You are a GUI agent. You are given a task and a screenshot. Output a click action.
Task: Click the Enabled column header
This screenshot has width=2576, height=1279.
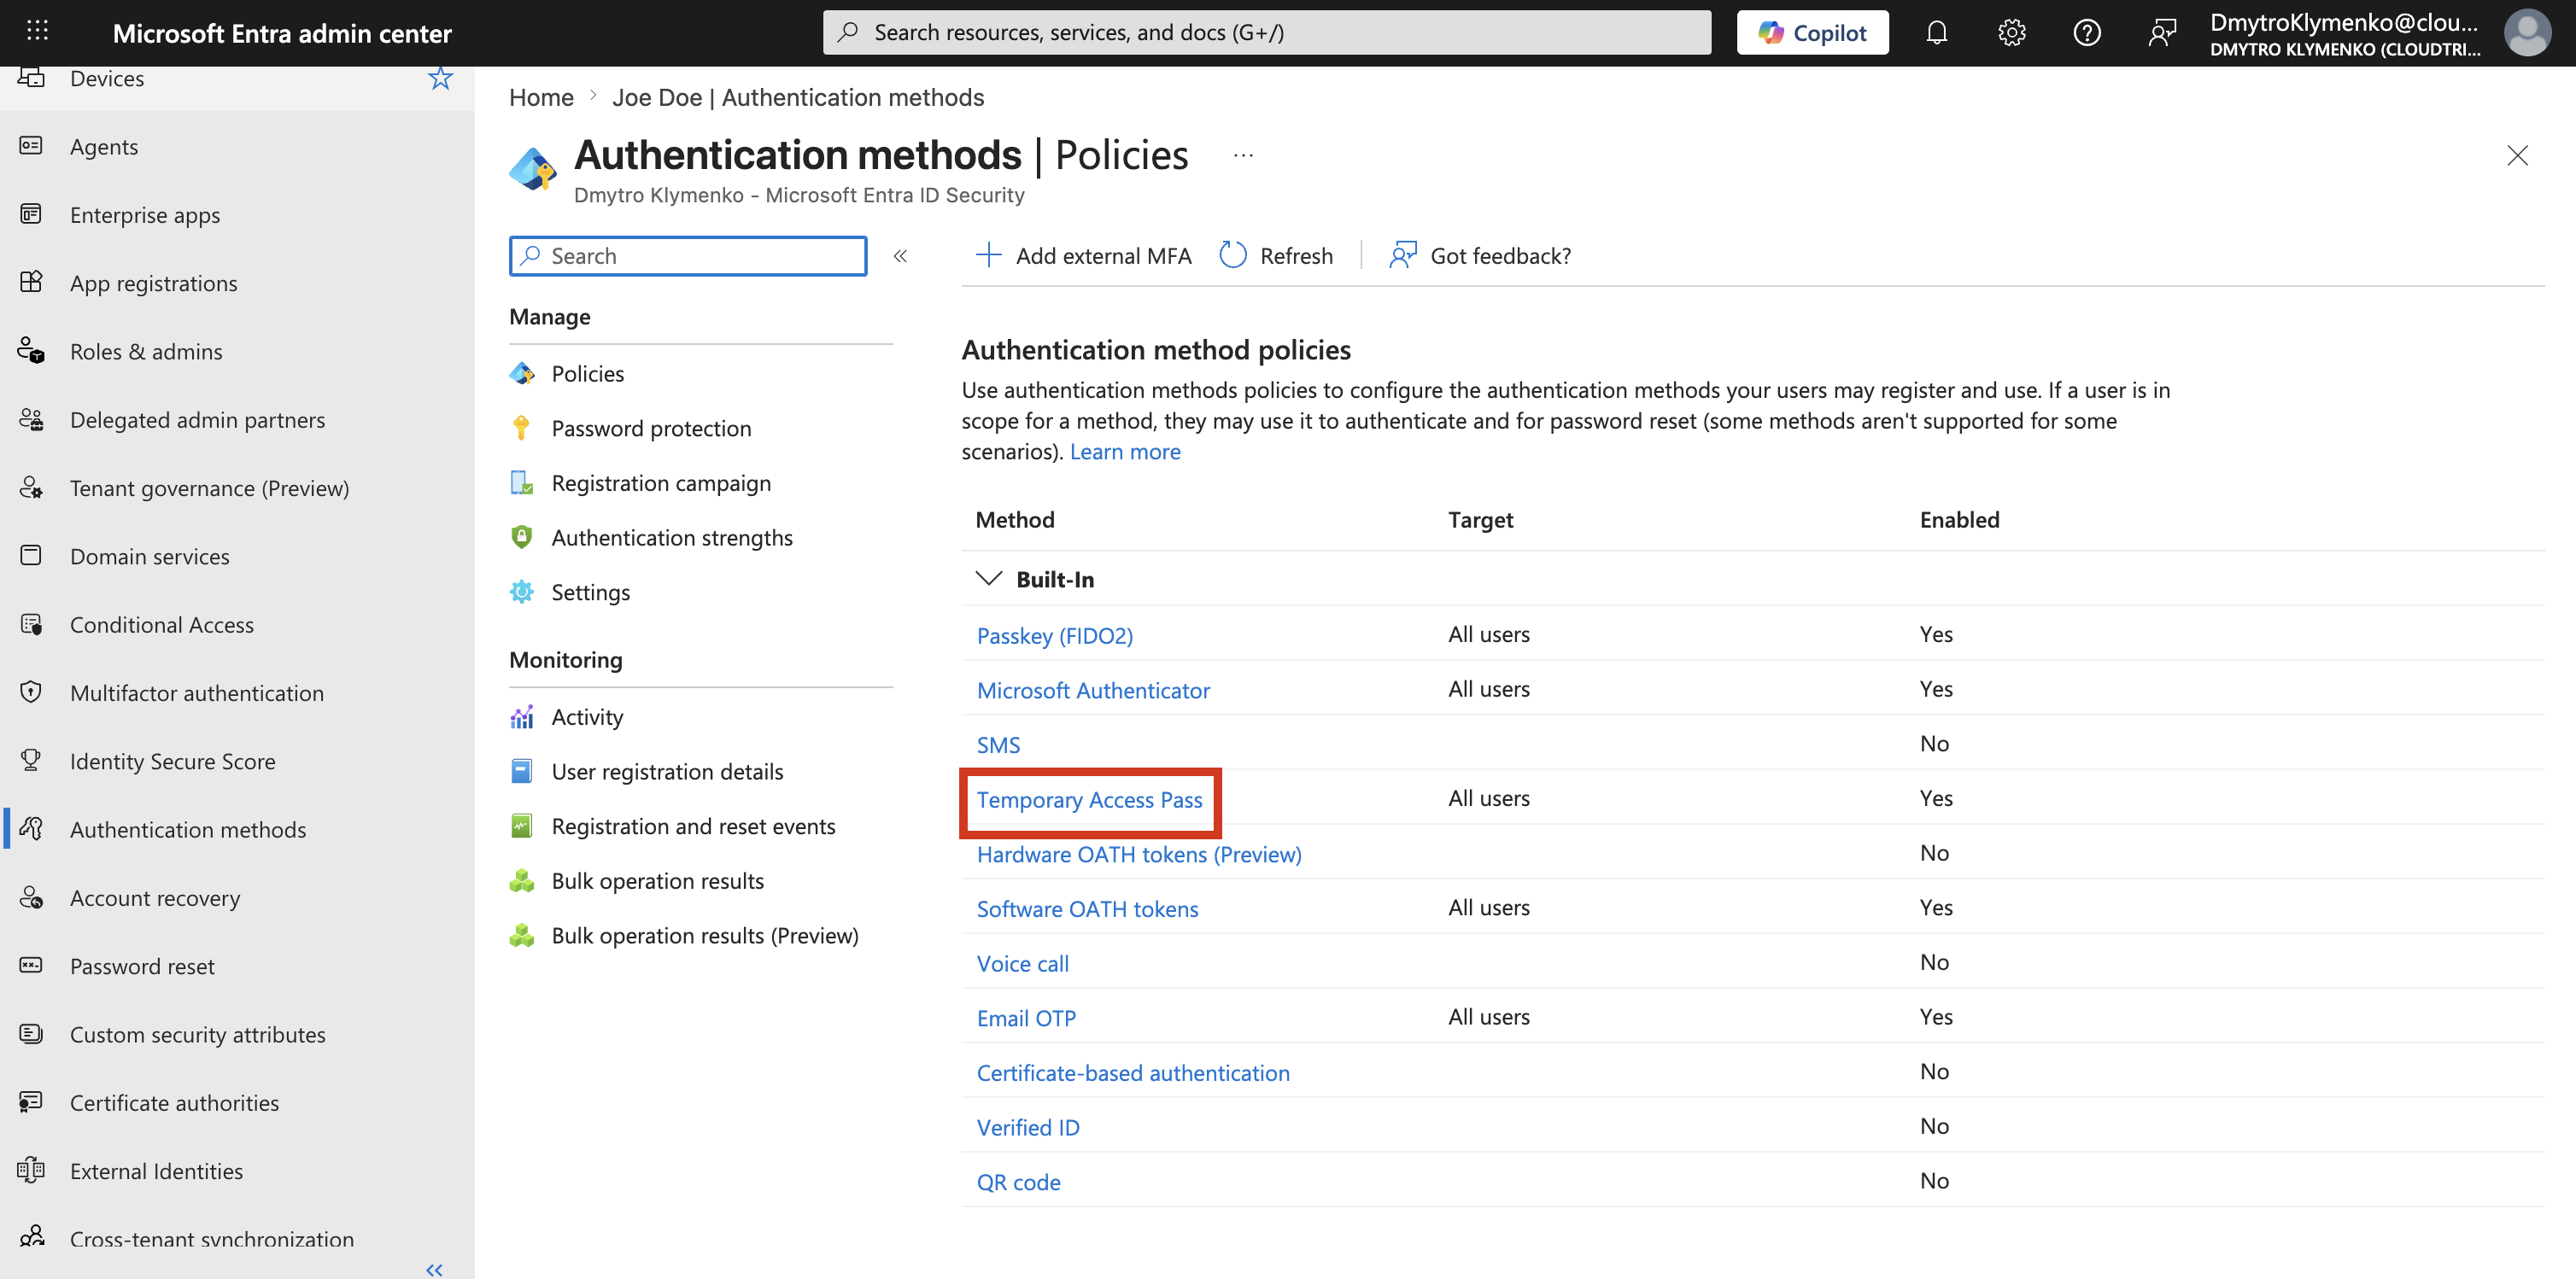coord(1959,520)
